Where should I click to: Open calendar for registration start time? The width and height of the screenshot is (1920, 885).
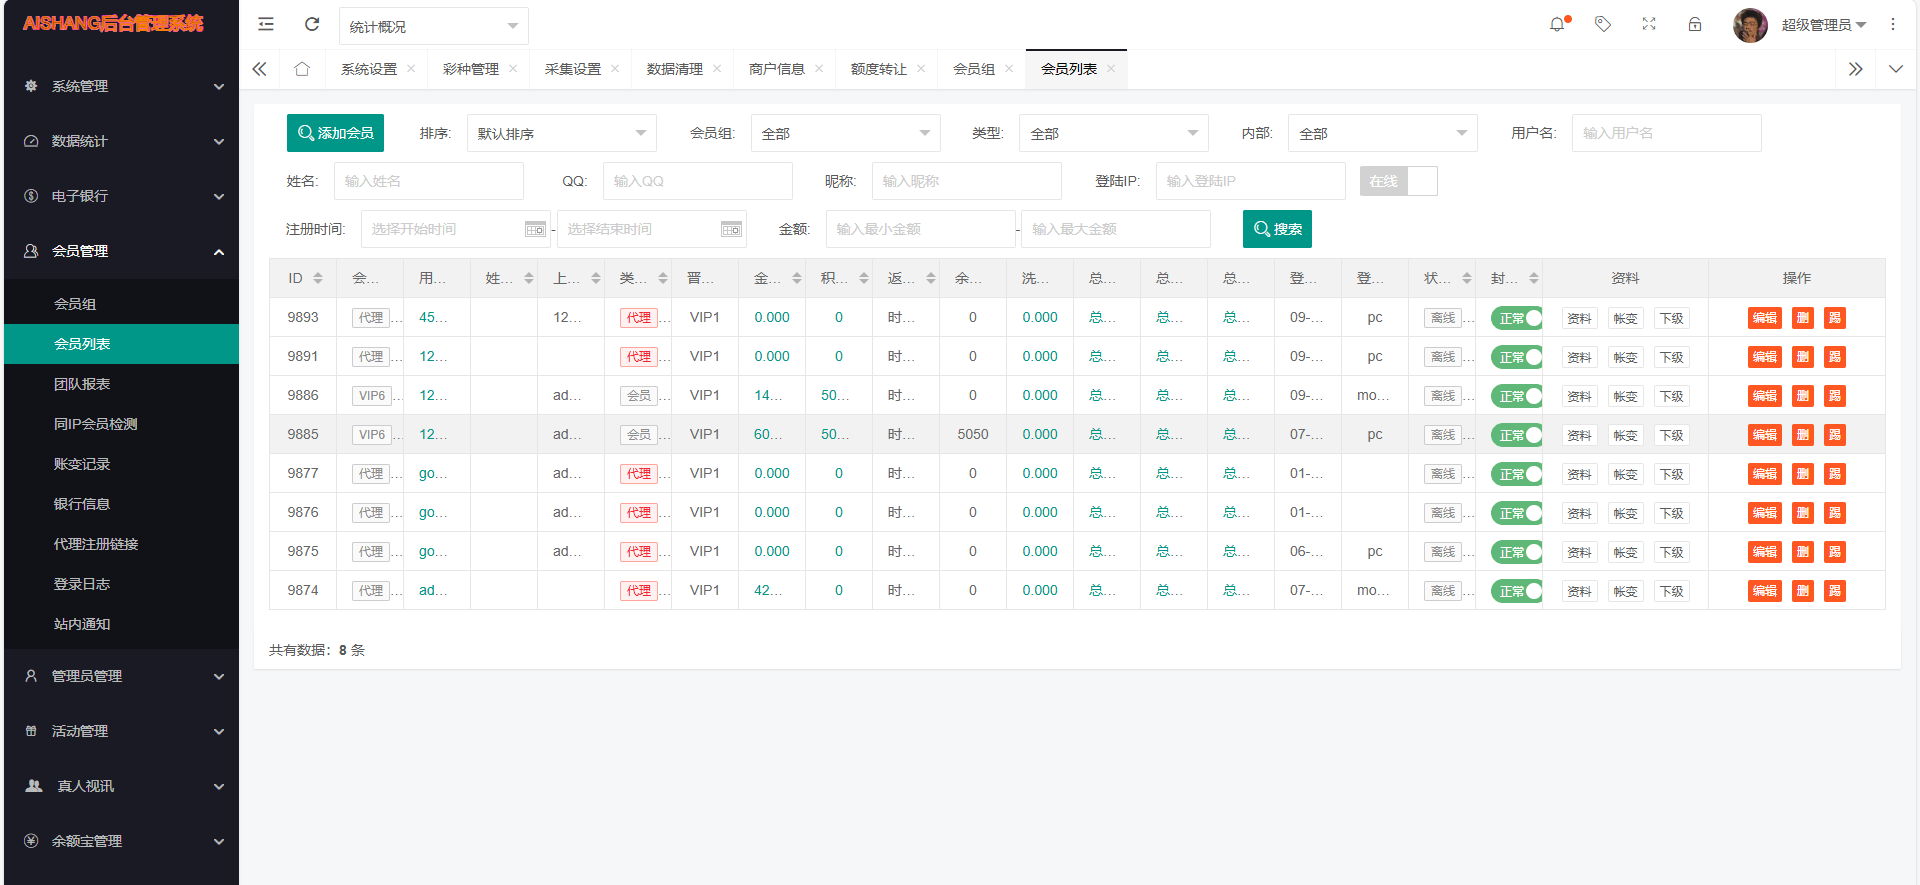point(535,229)
